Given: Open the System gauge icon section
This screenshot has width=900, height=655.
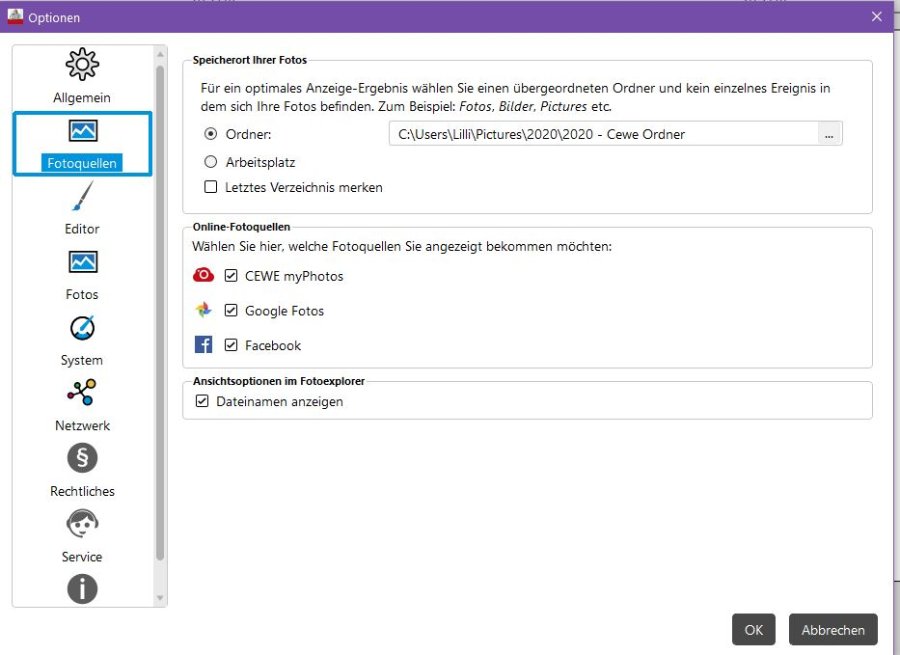Looking at the screenshot, I should (x=82, y=328).
